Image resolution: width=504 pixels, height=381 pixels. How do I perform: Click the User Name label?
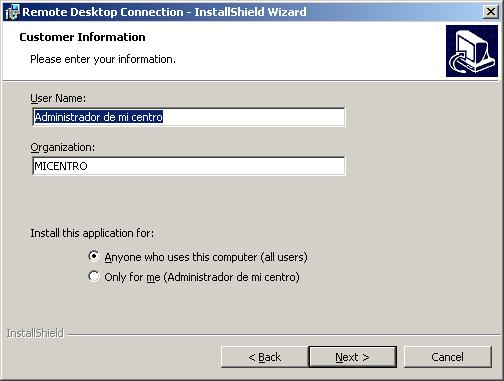pyautogui.click(x=58, y=98)
